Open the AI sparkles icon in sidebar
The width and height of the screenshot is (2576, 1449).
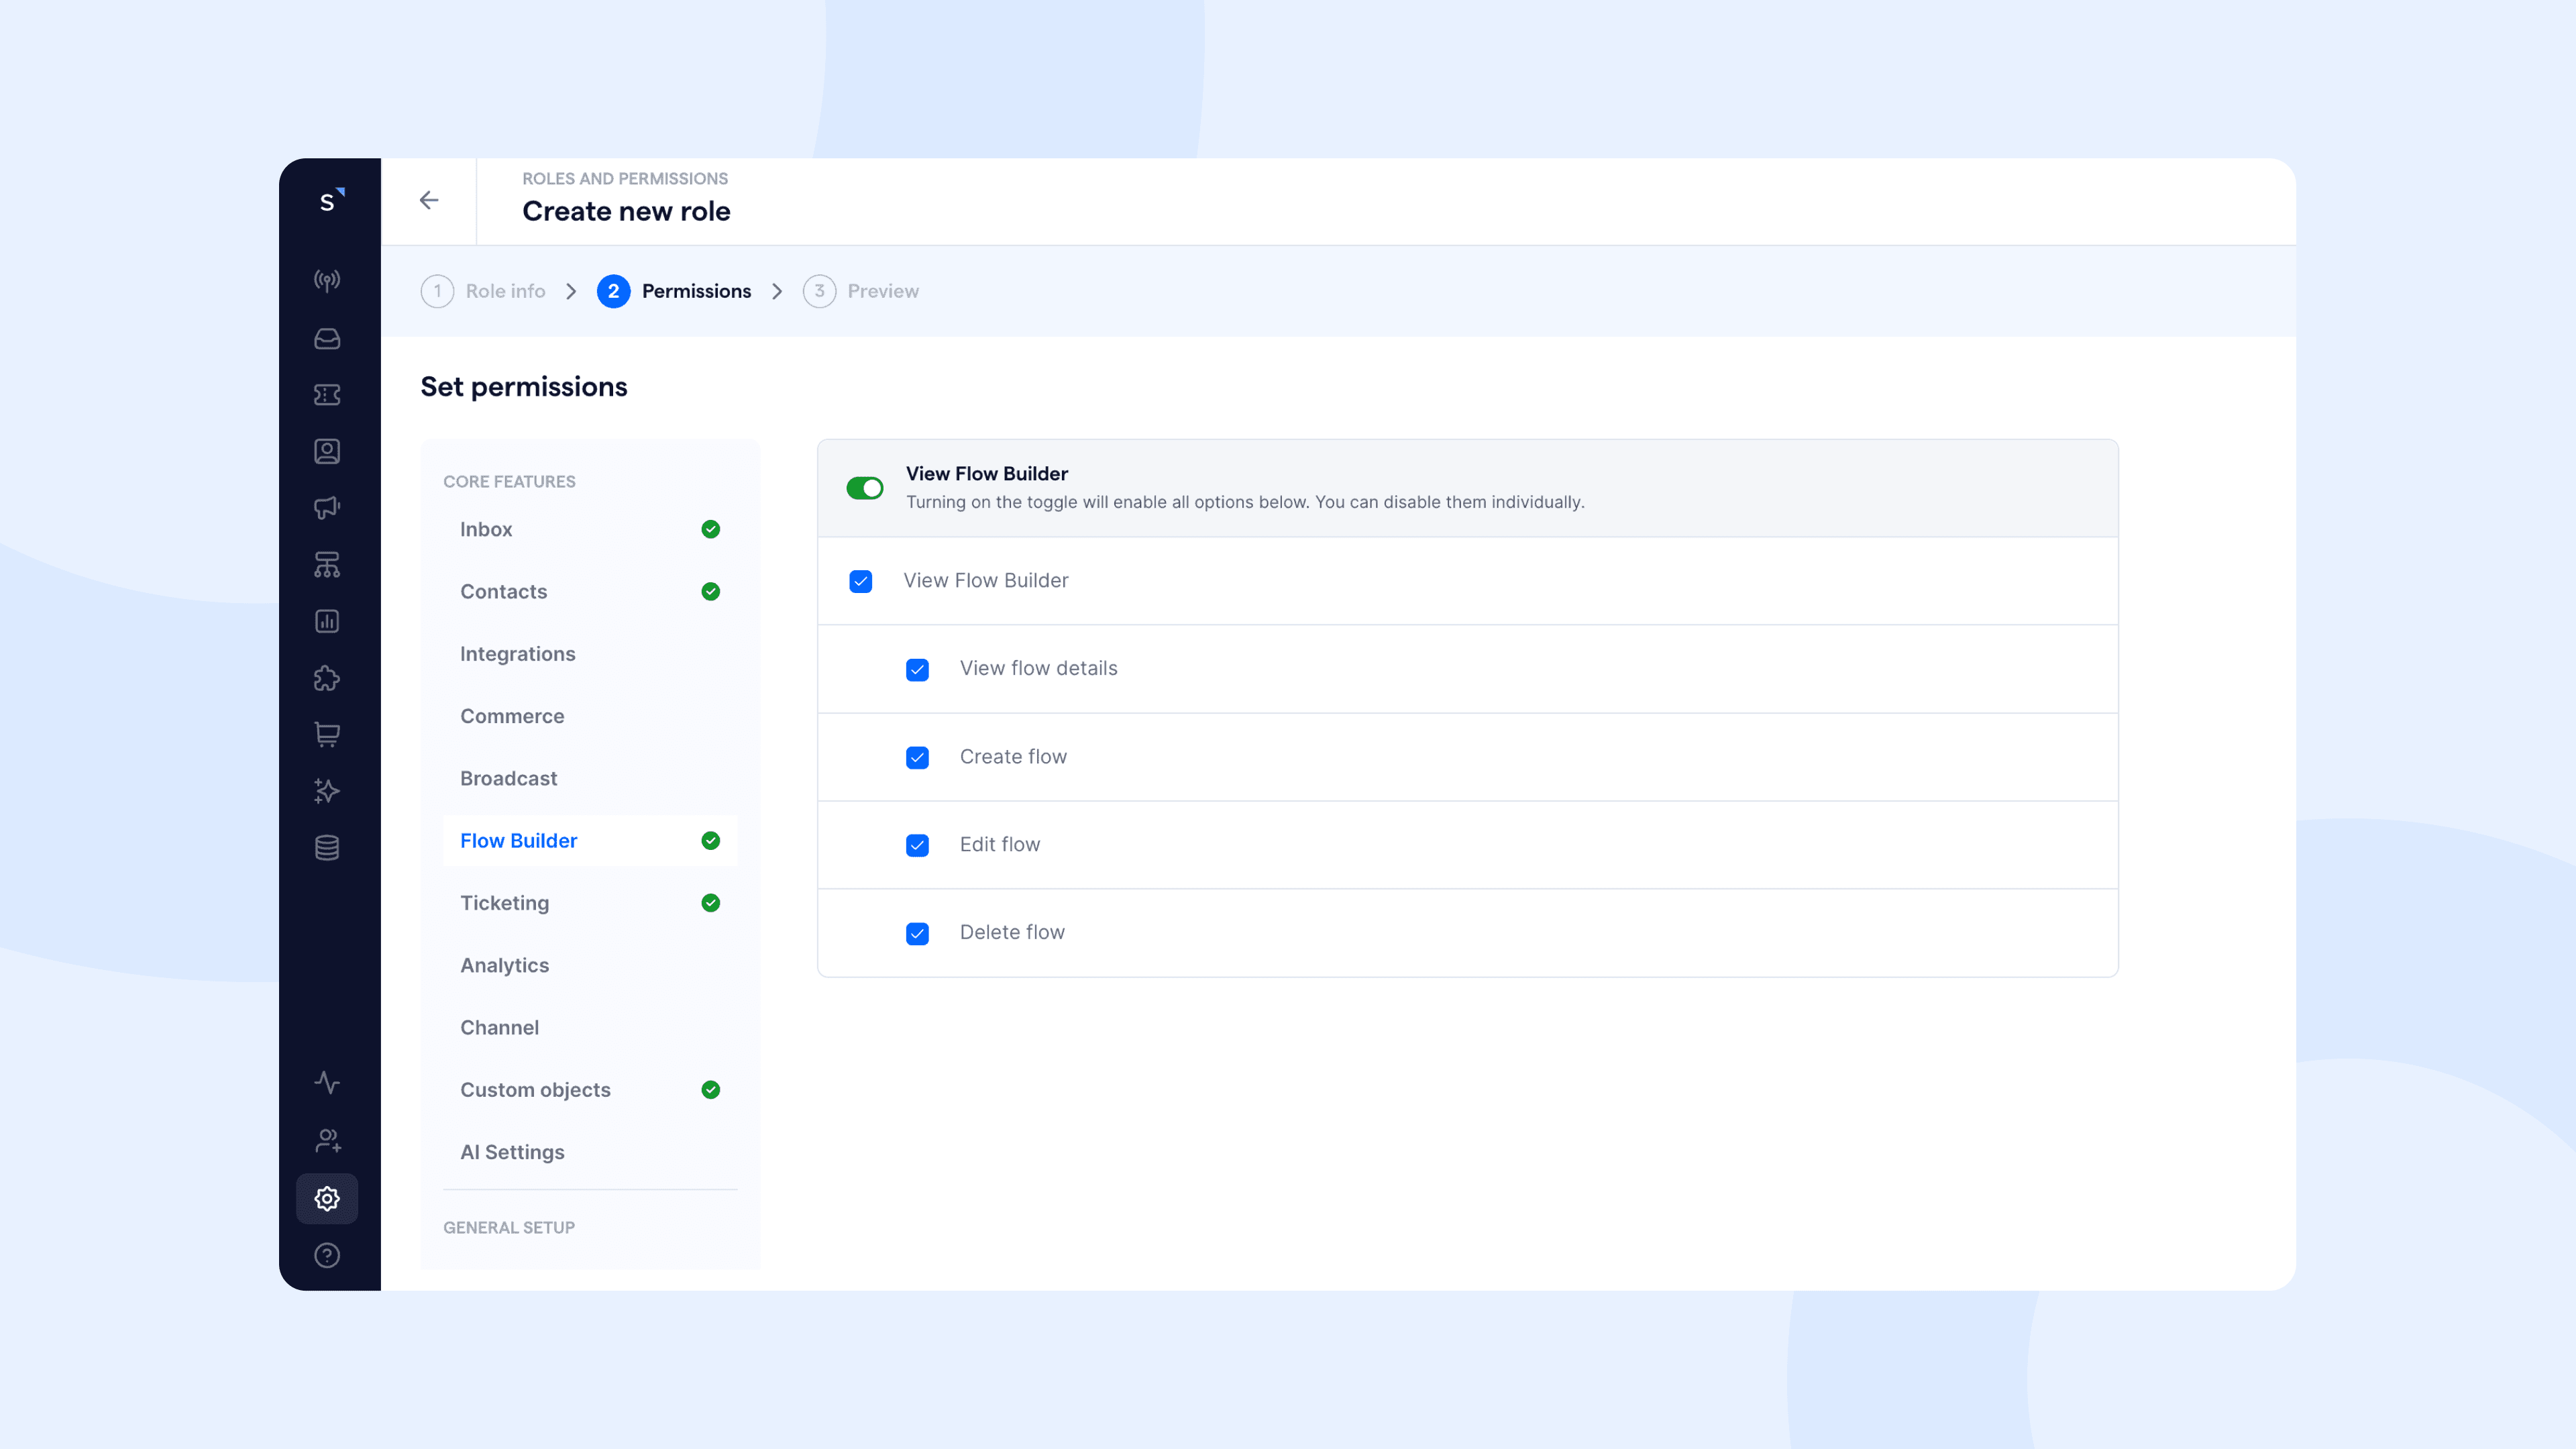click(x=327, y=791)
